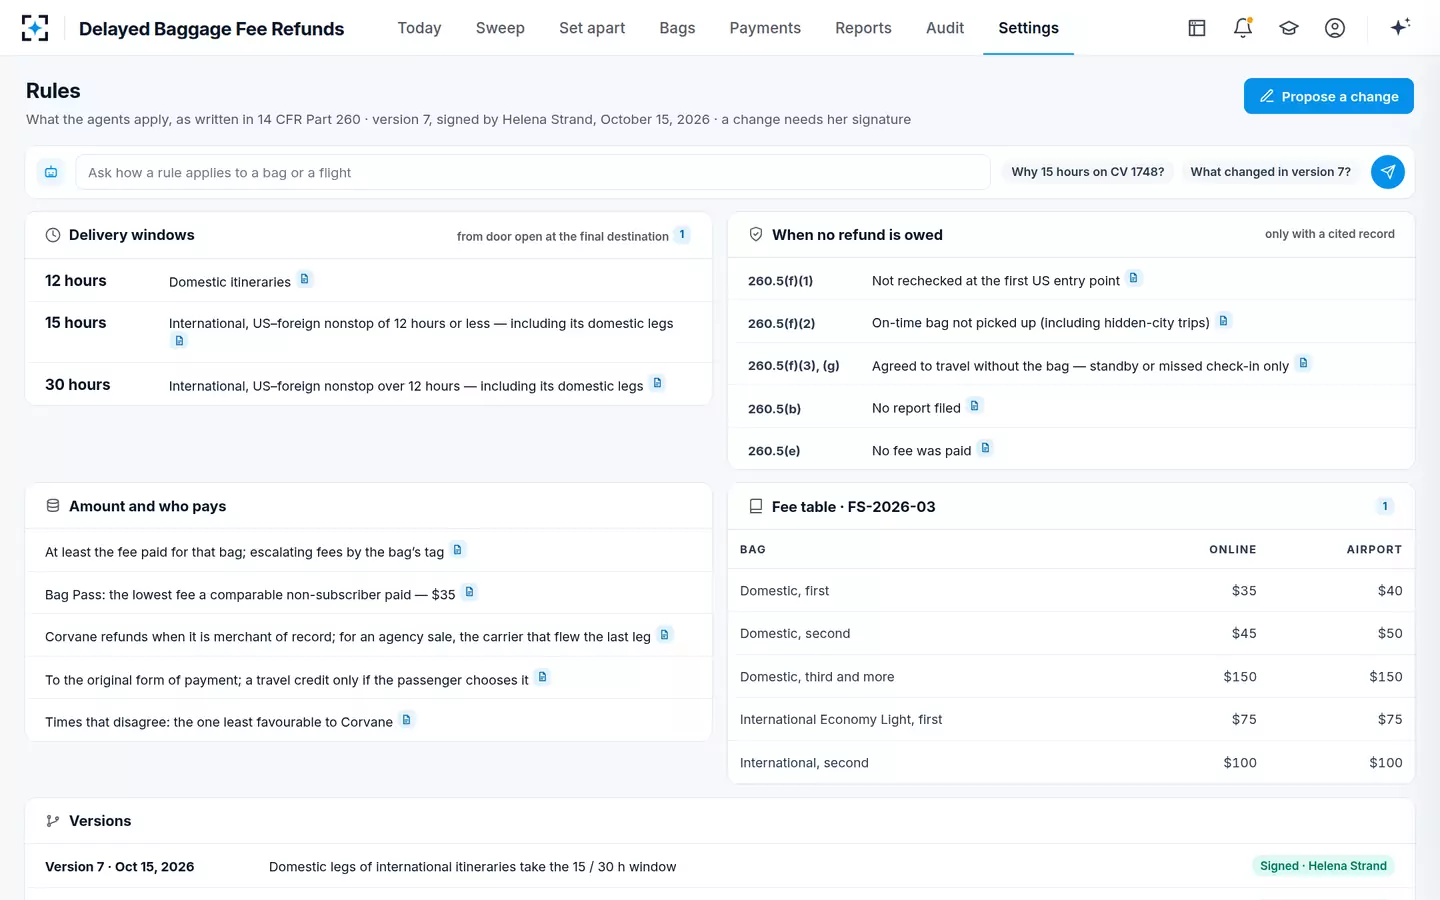Open citation for Times that disagree rule
1440x900 pixels.
[x=407, y=720]
